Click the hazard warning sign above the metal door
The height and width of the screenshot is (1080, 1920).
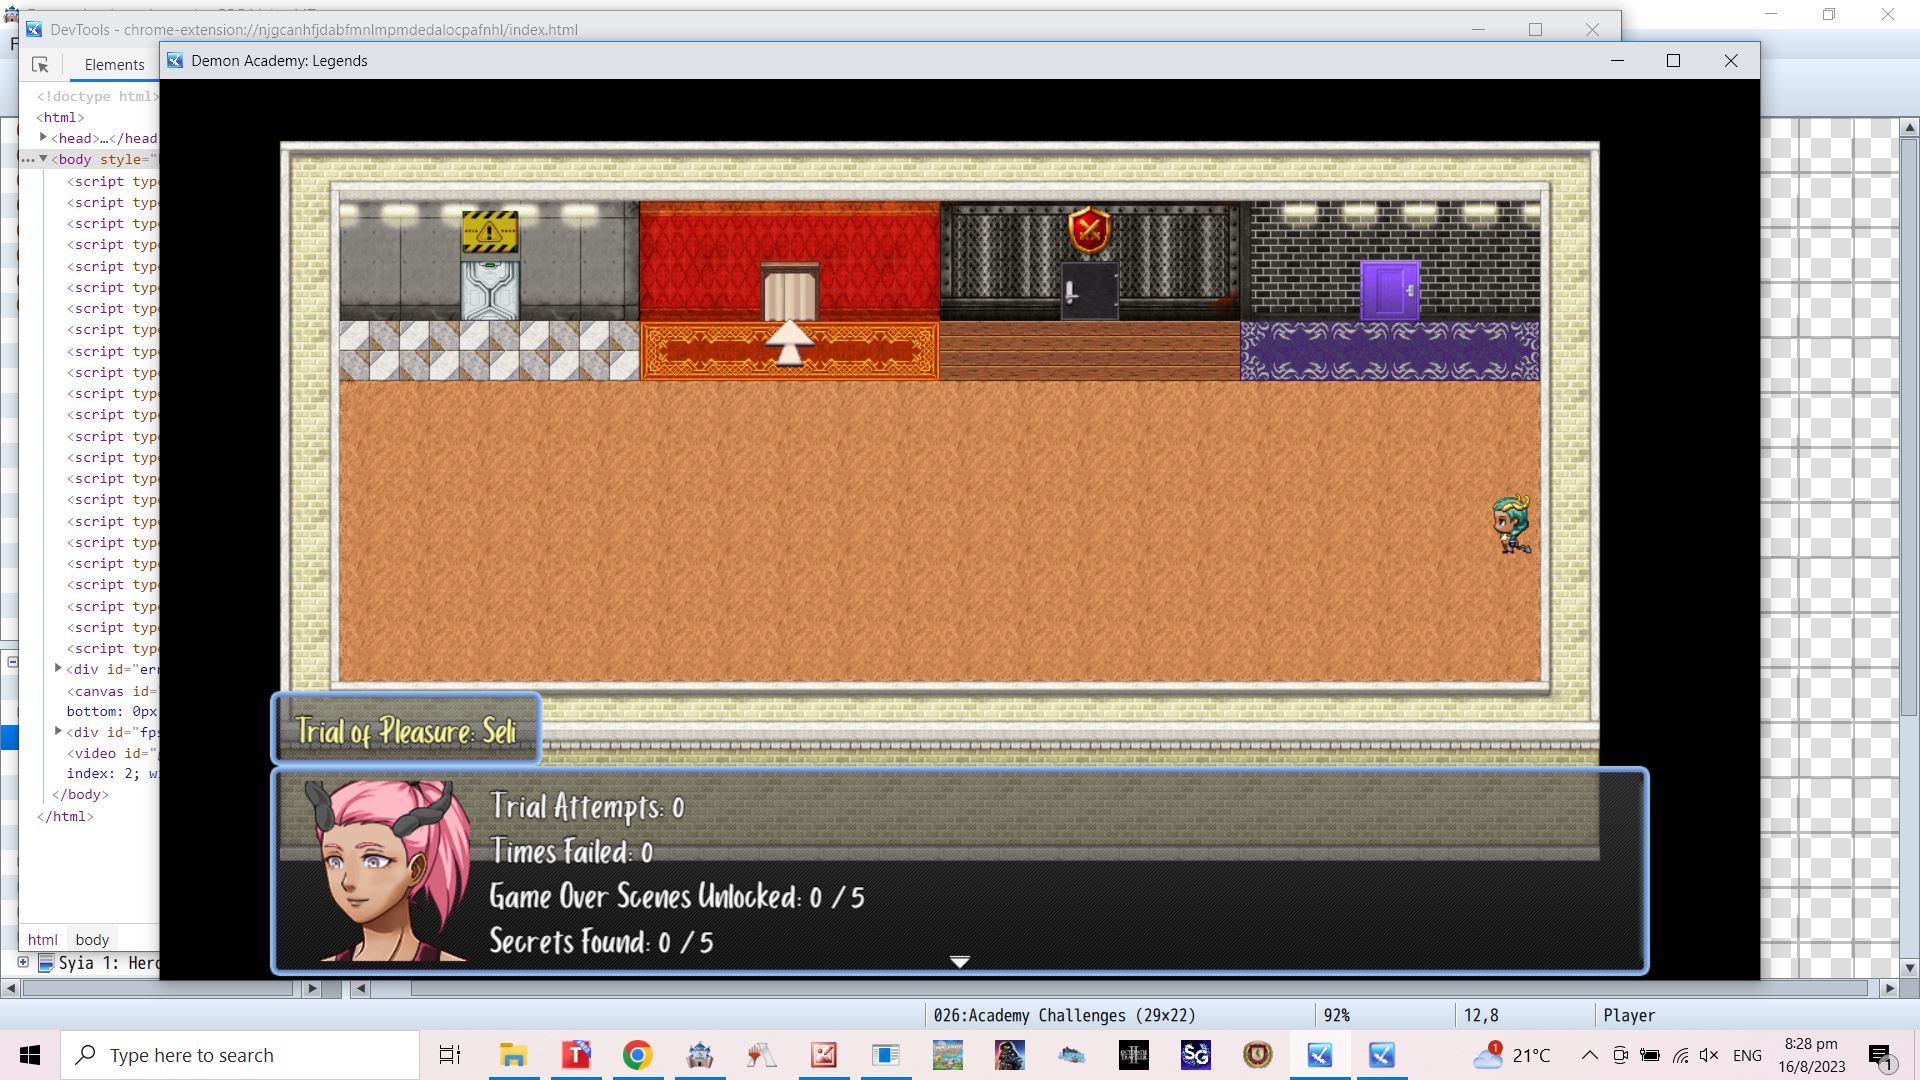490,232
